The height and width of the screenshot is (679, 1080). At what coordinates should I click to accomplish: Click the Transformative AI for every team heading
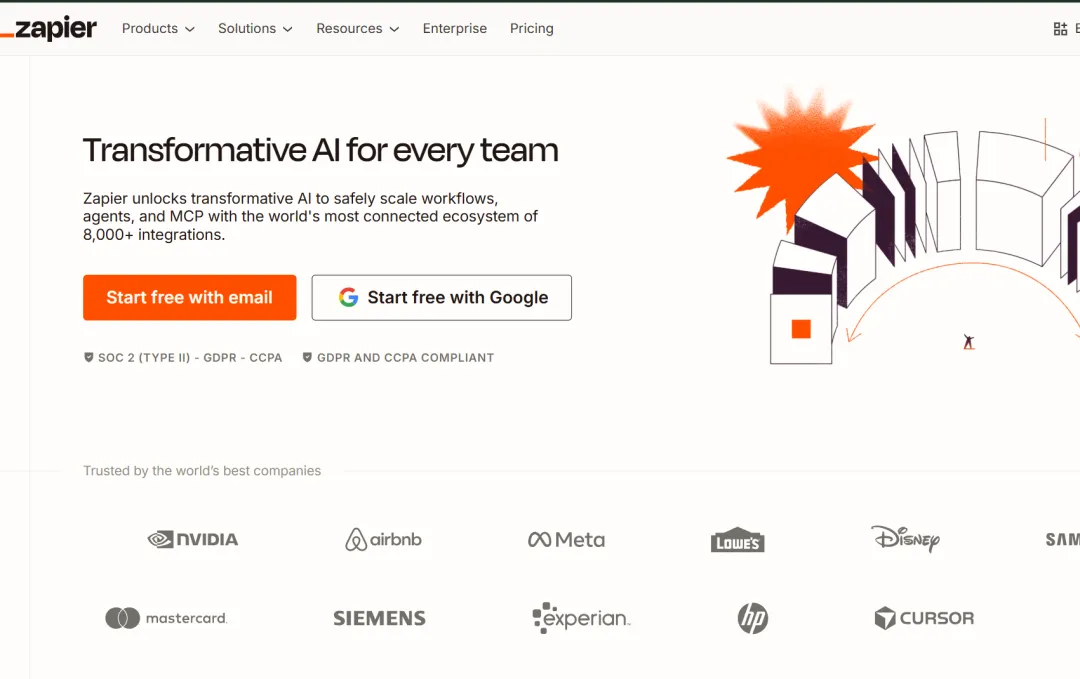(320, 150)
